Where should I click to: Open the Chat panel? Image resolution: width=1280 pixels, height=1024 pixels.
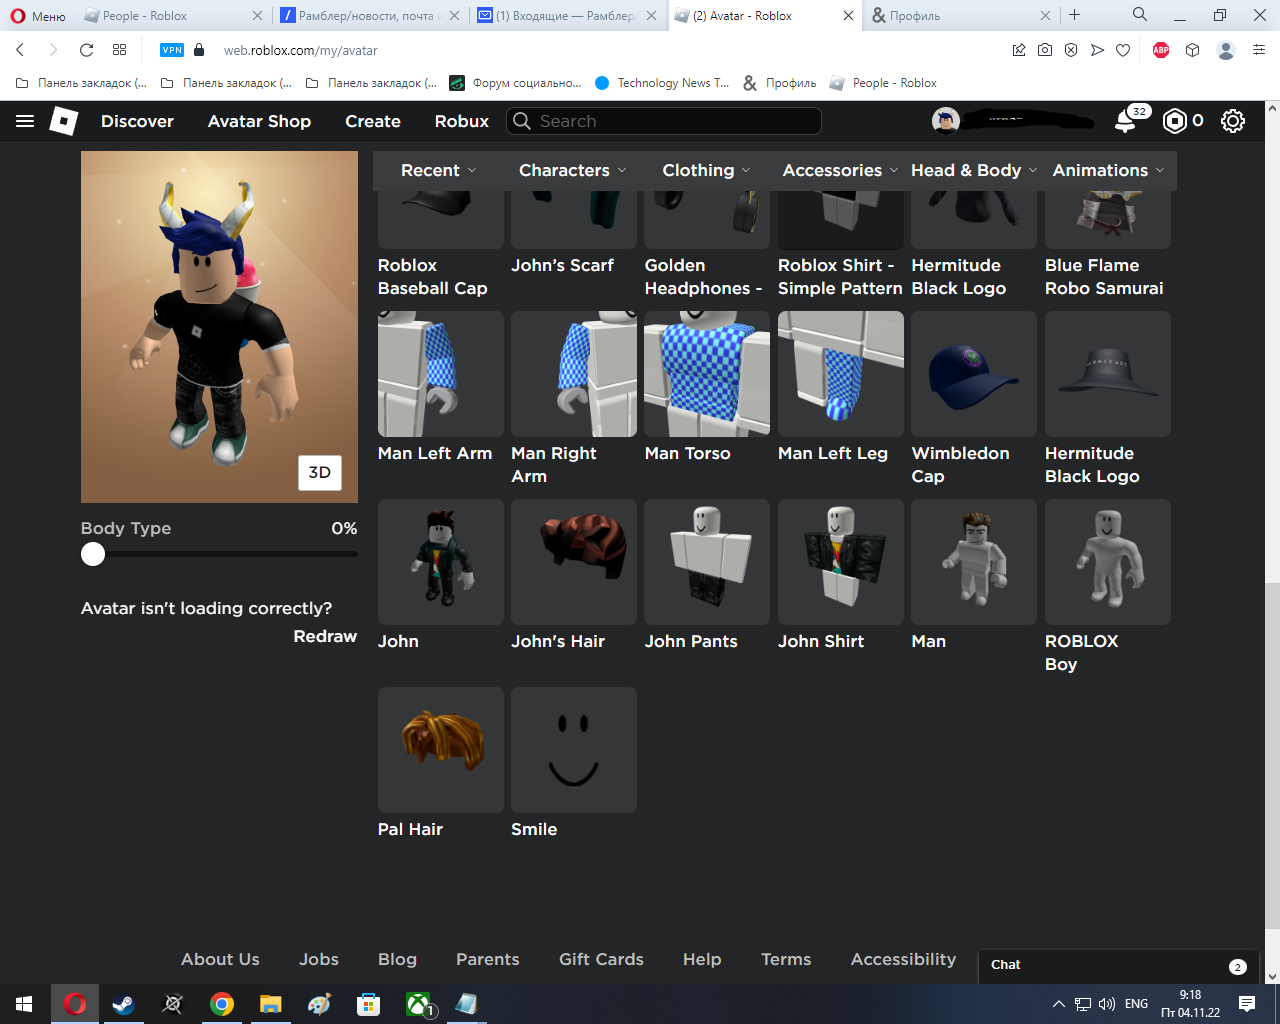pyautogui.click(x=1119, y=966)
